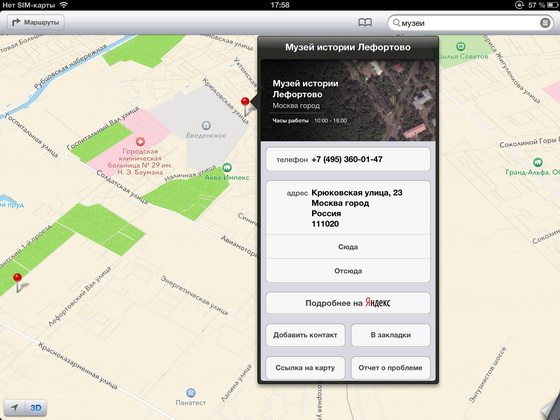This screenshot has height=420, width=560.
Task: Tap the clock 17:58 in status bar
Action: 280,5
